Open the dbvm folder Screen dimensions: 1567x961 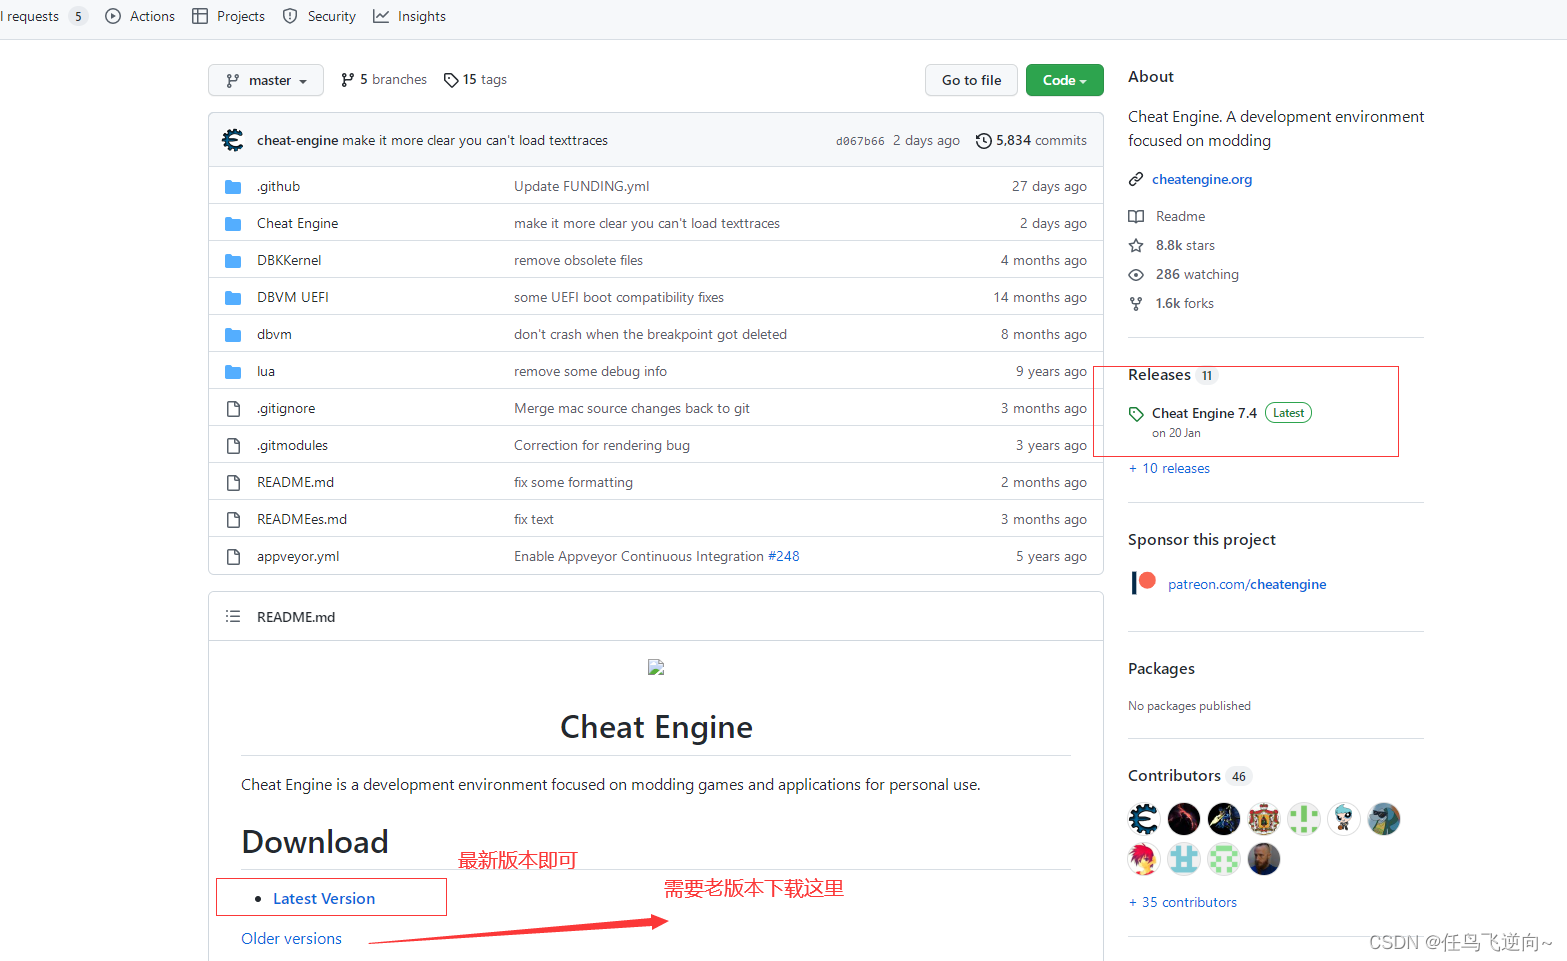(x=274, y=335)
